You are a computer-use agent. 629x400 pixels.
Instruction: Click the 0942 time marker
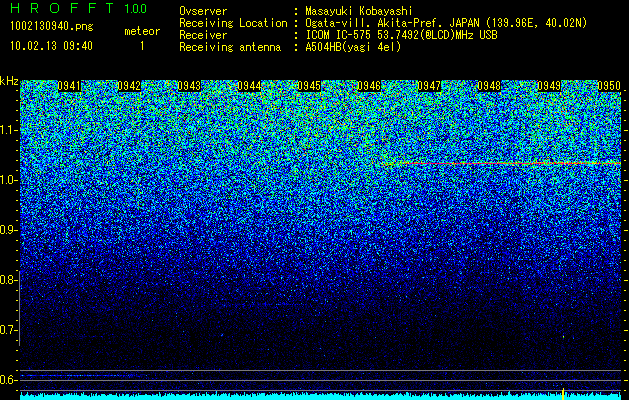click(129, 86)
